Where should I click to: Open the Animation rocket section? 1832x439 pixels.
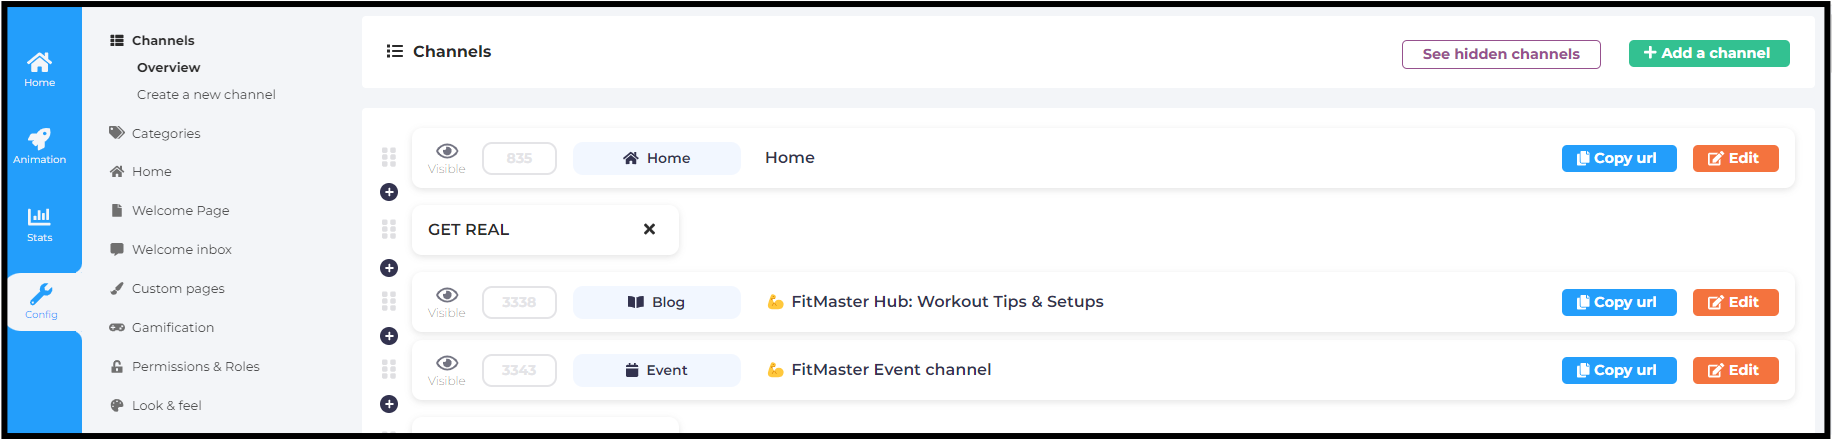40,146
